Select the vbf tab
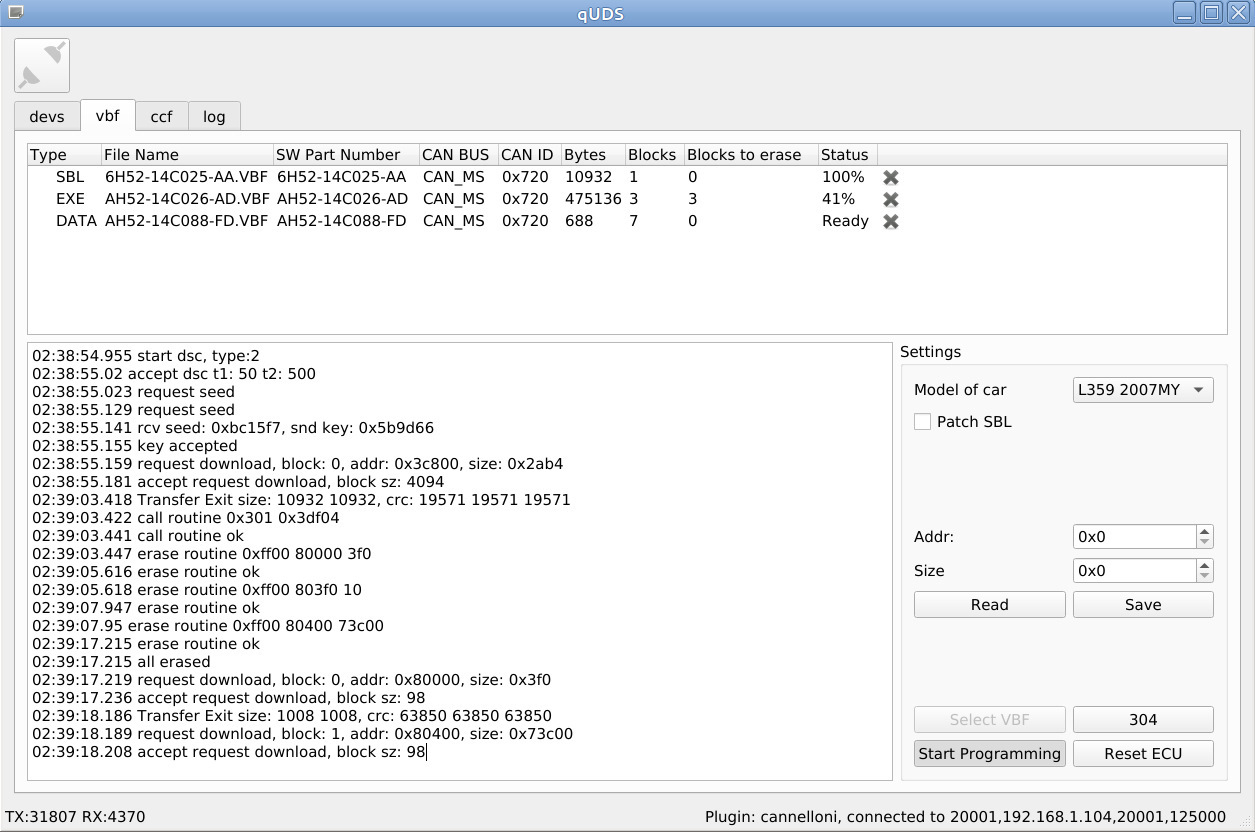The width and height of the screenshot is (1255, 832). (x=108, y=115)
